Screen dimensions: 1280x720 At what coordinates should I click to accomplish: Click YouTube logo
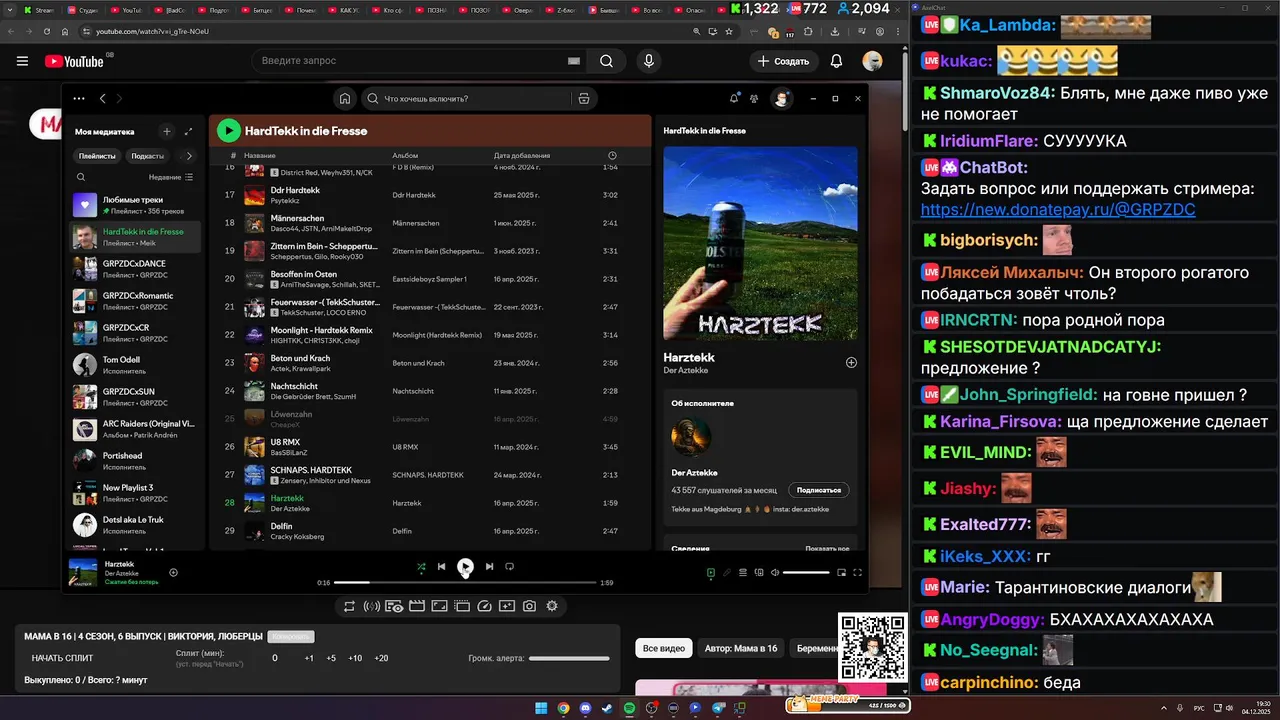pyautogui.click(x=74, y=61)
